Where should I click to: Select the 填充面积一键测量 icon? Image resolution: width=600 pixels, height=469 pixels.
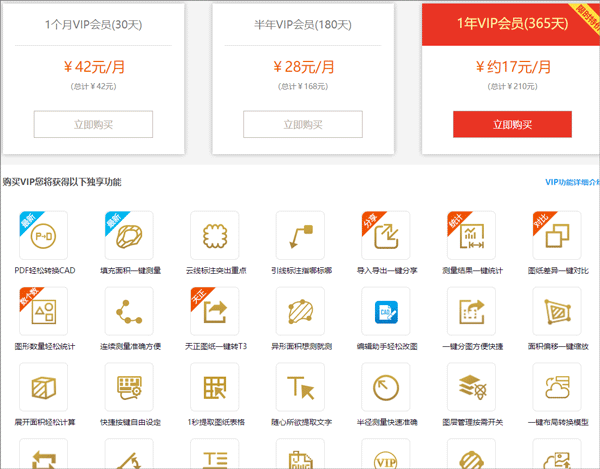pos(129,235)
